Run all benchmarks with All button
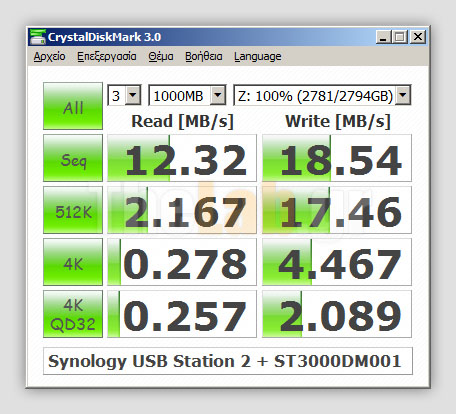Viewport: 456px width, 414px height. [73, 106]
